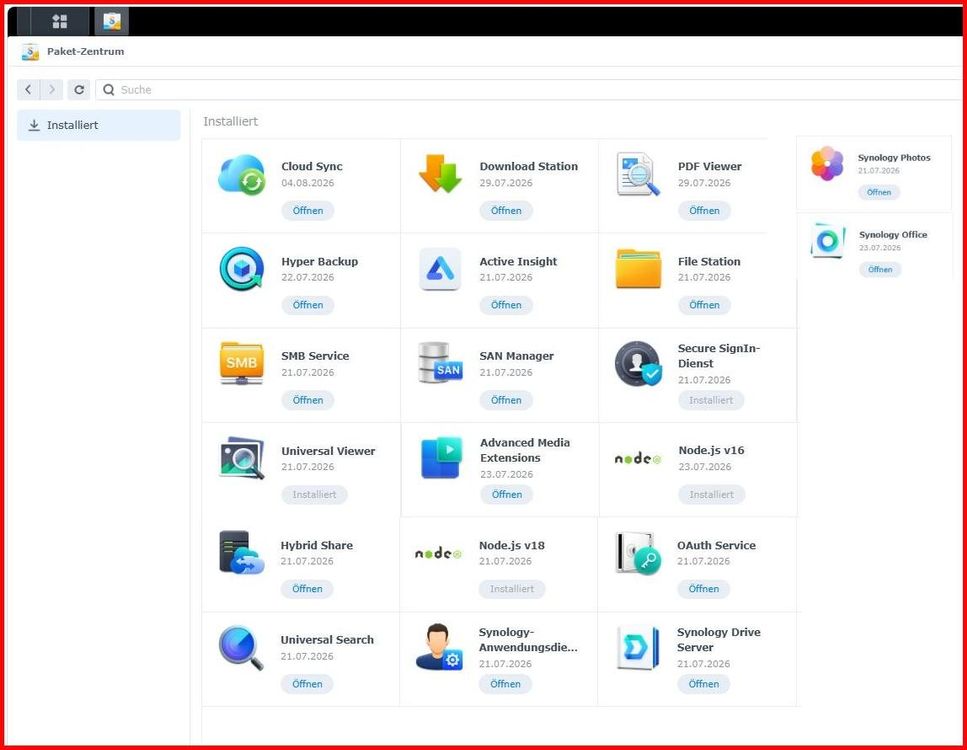Click Öffnen under Synology-Anwendungsdienst
The width and height of the screenshot is (967, 750).
click(505, 684)
